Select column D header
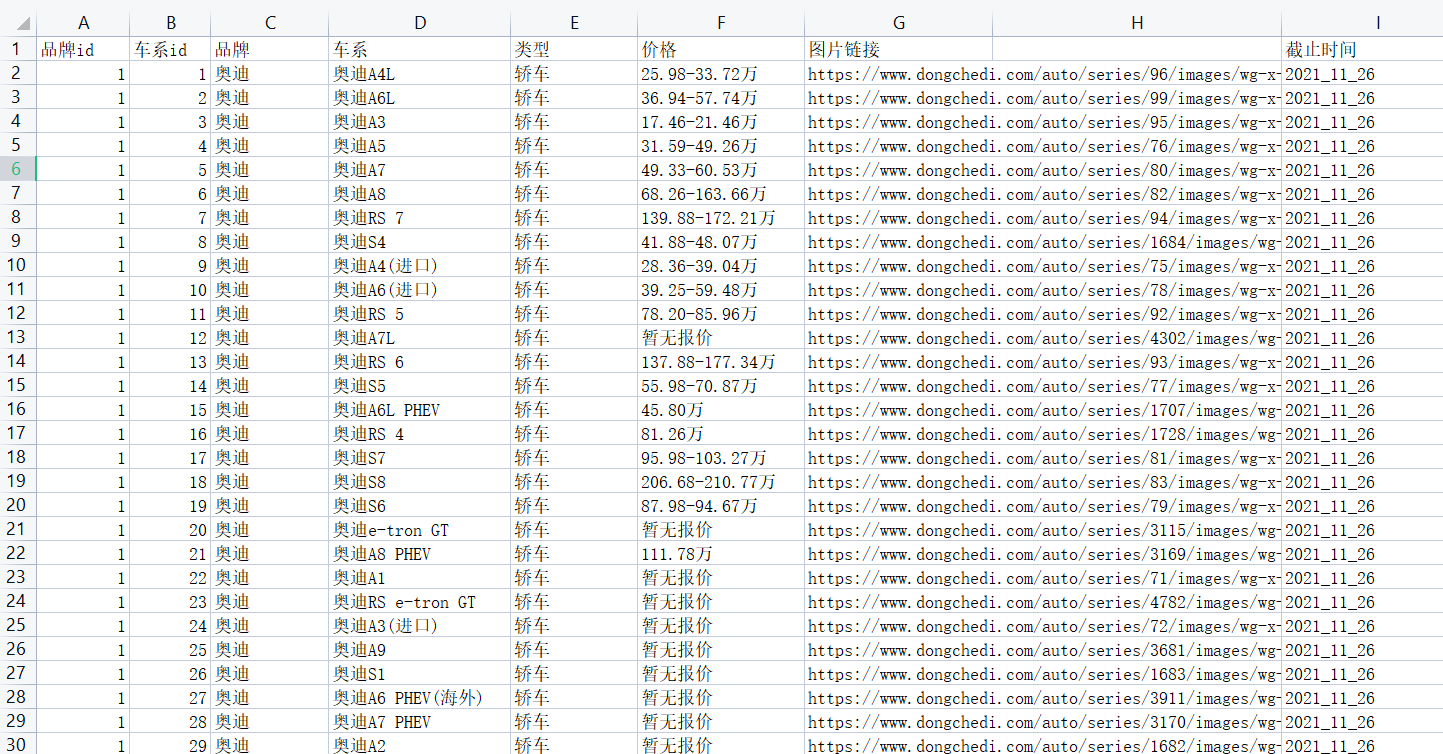 (x=420, y=24)
